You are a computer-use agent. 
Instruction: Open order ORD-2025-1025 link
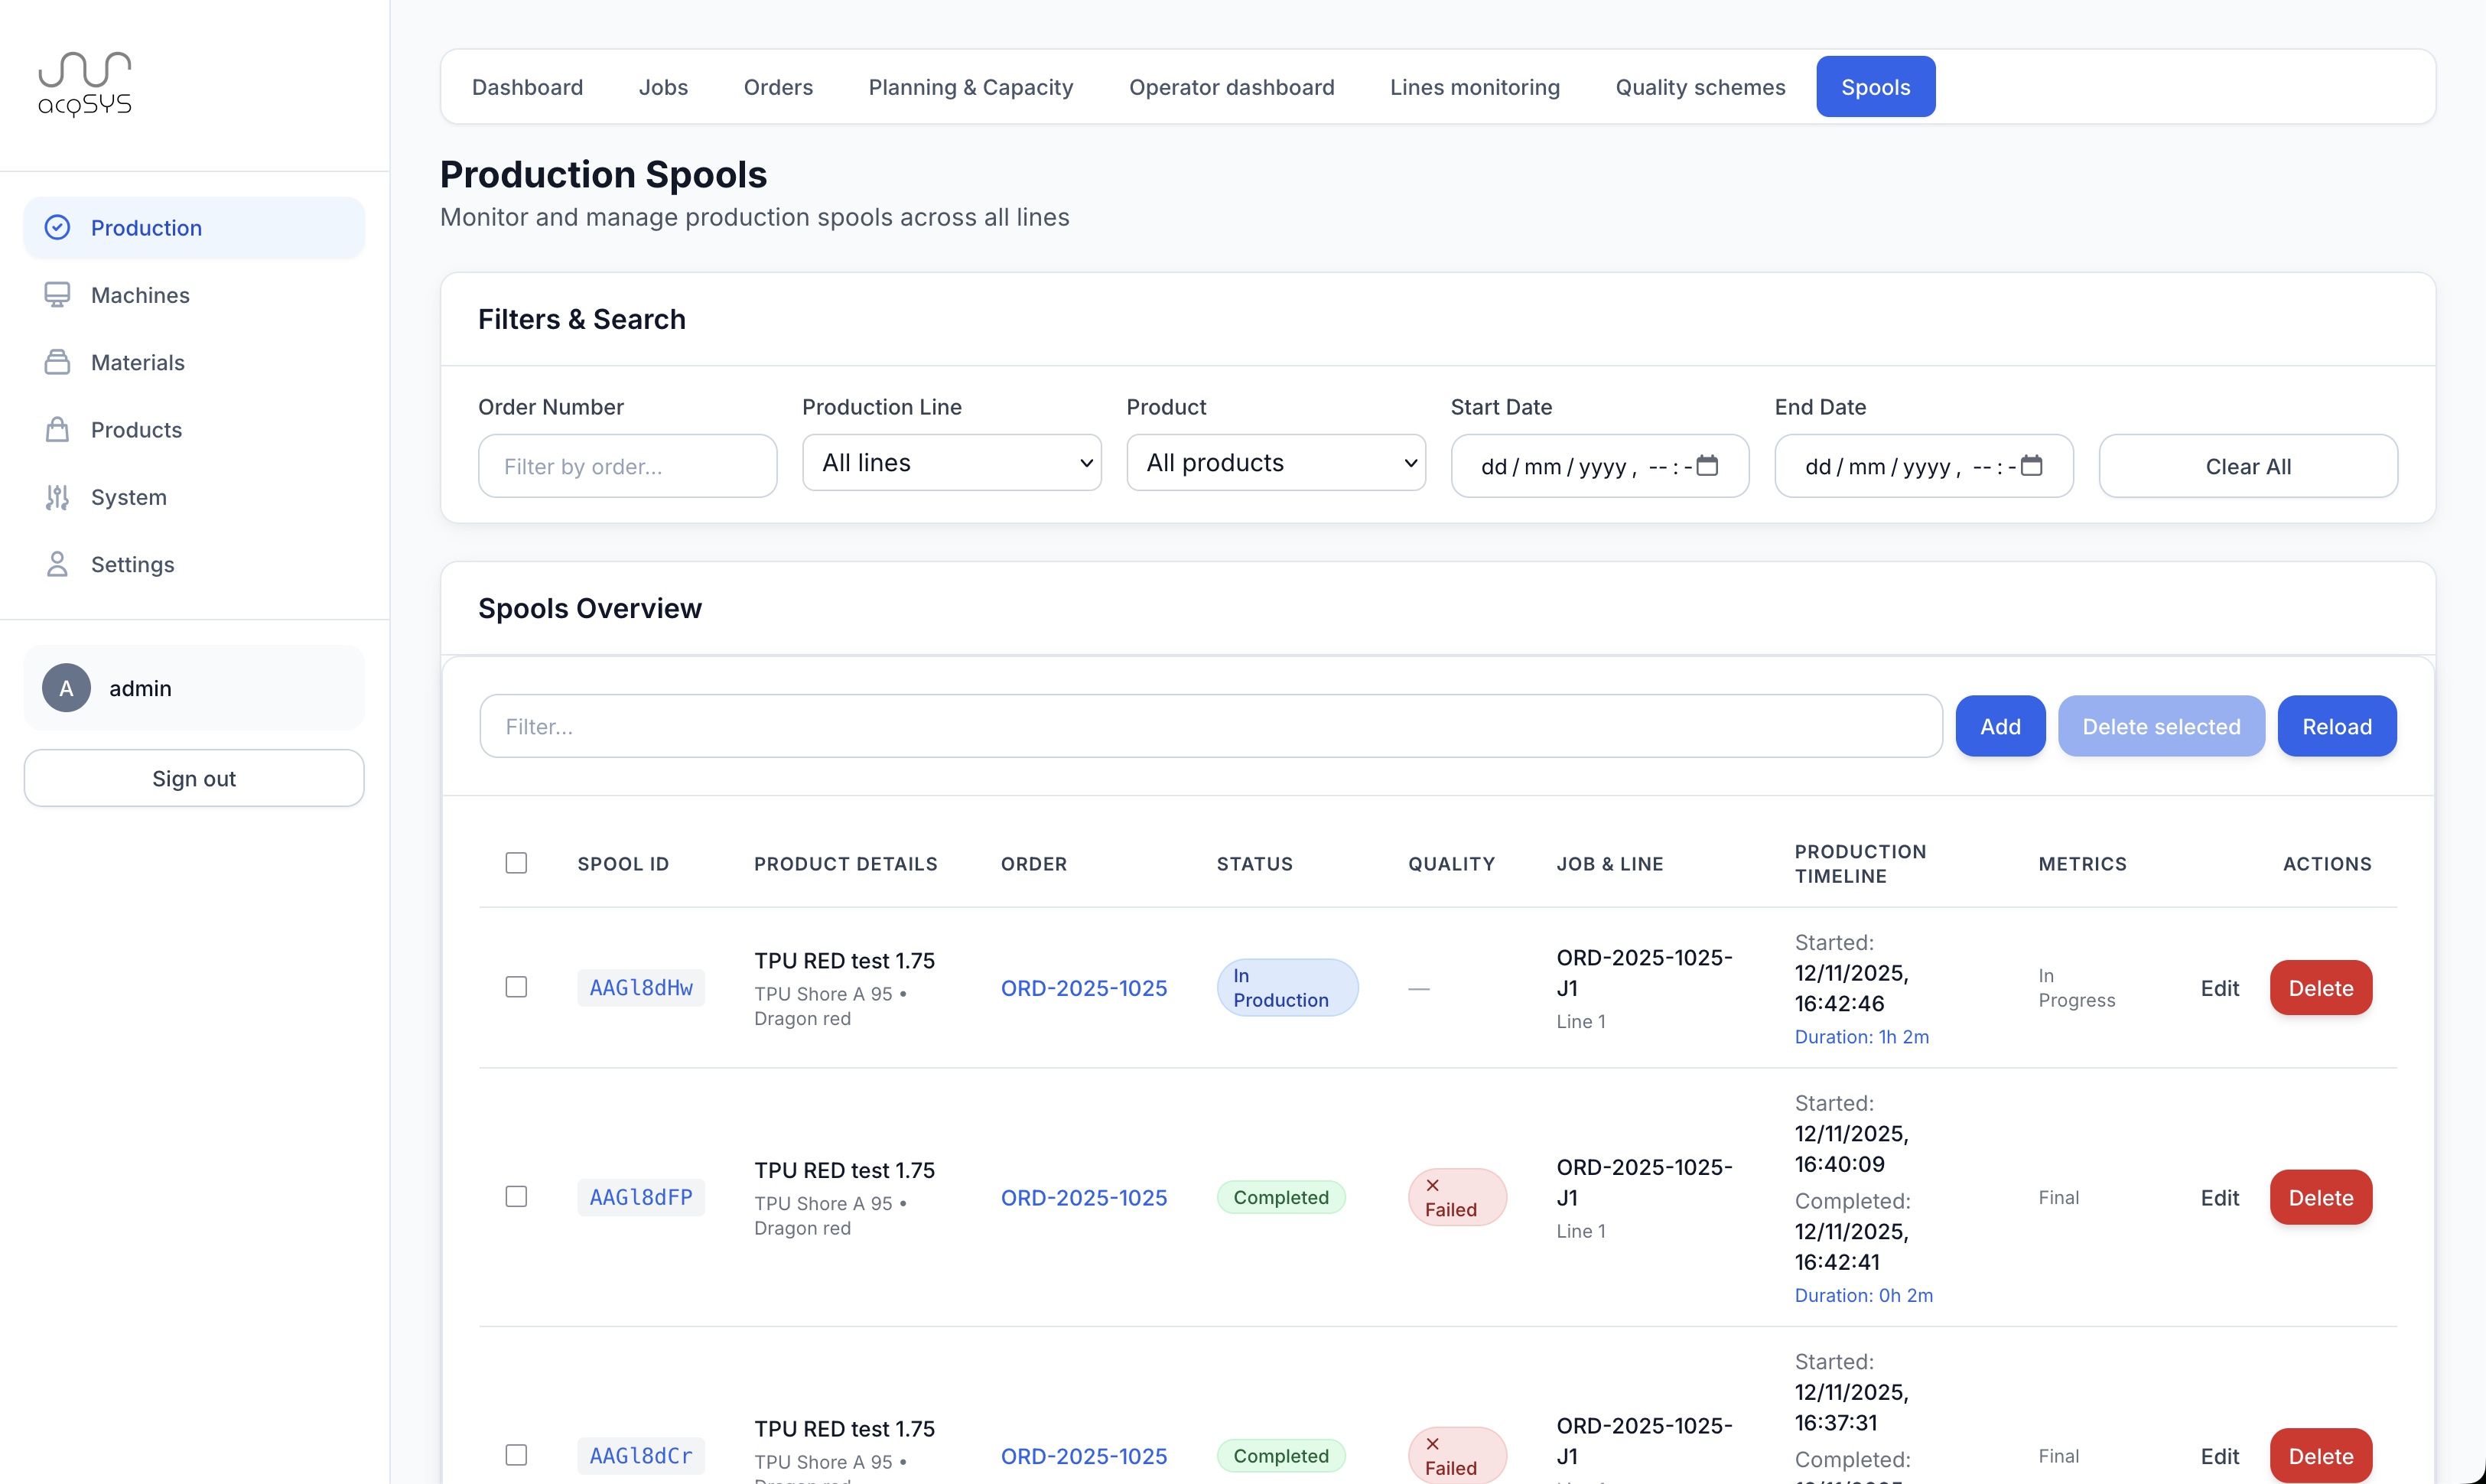(x=1084, y=987)
